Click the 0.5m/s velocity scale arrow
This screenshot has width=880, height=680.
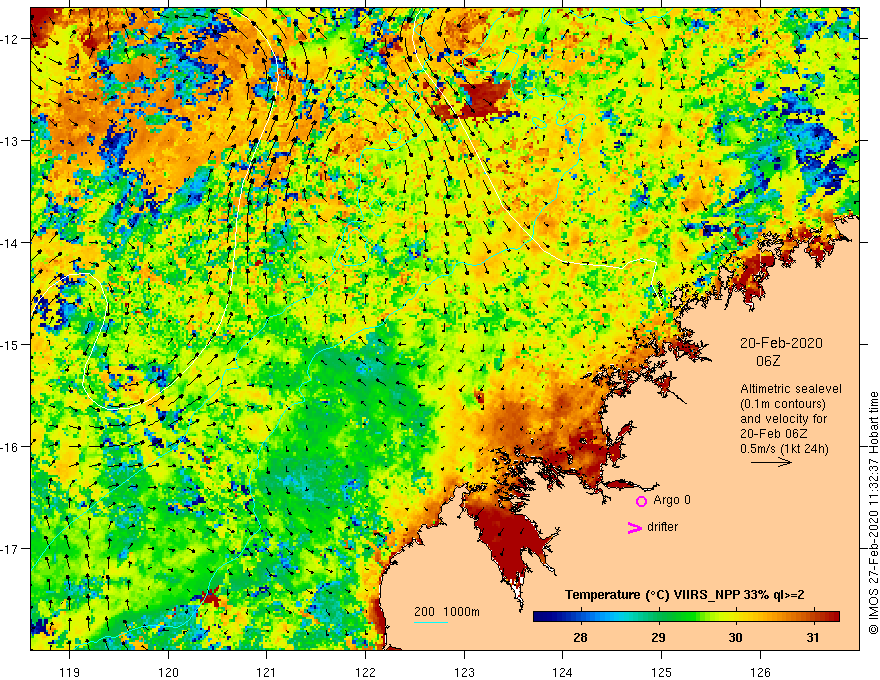coord(772,462)
